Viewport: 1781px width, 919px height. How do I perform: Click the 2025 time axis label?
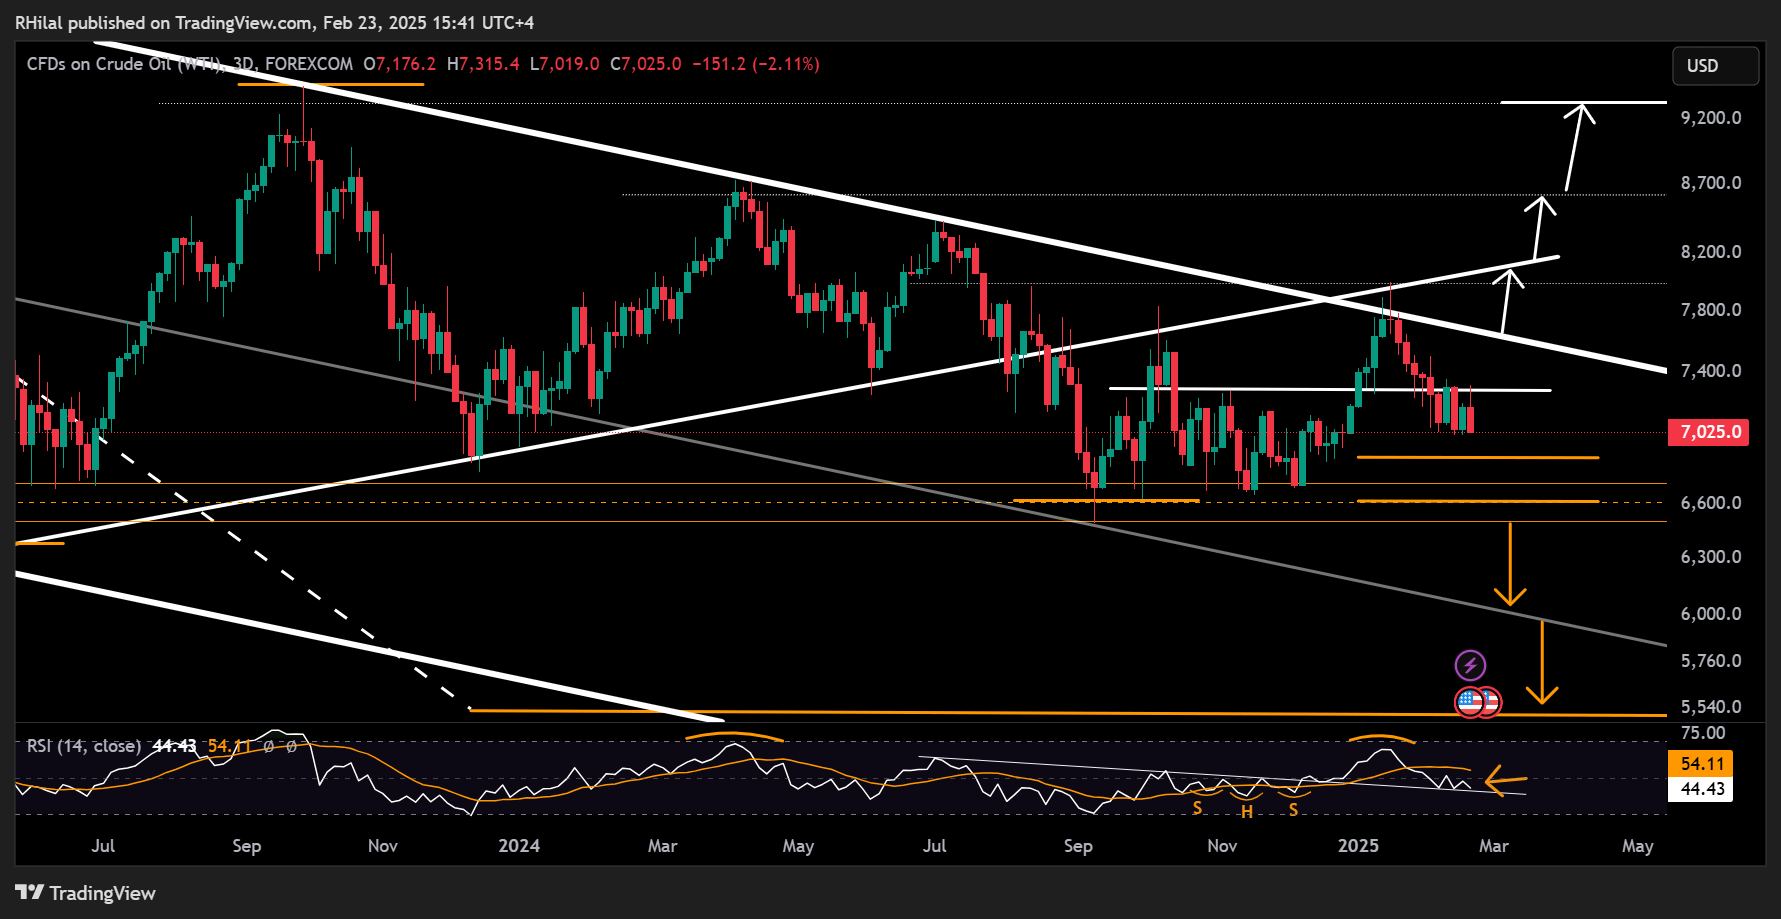[1358, 846]
